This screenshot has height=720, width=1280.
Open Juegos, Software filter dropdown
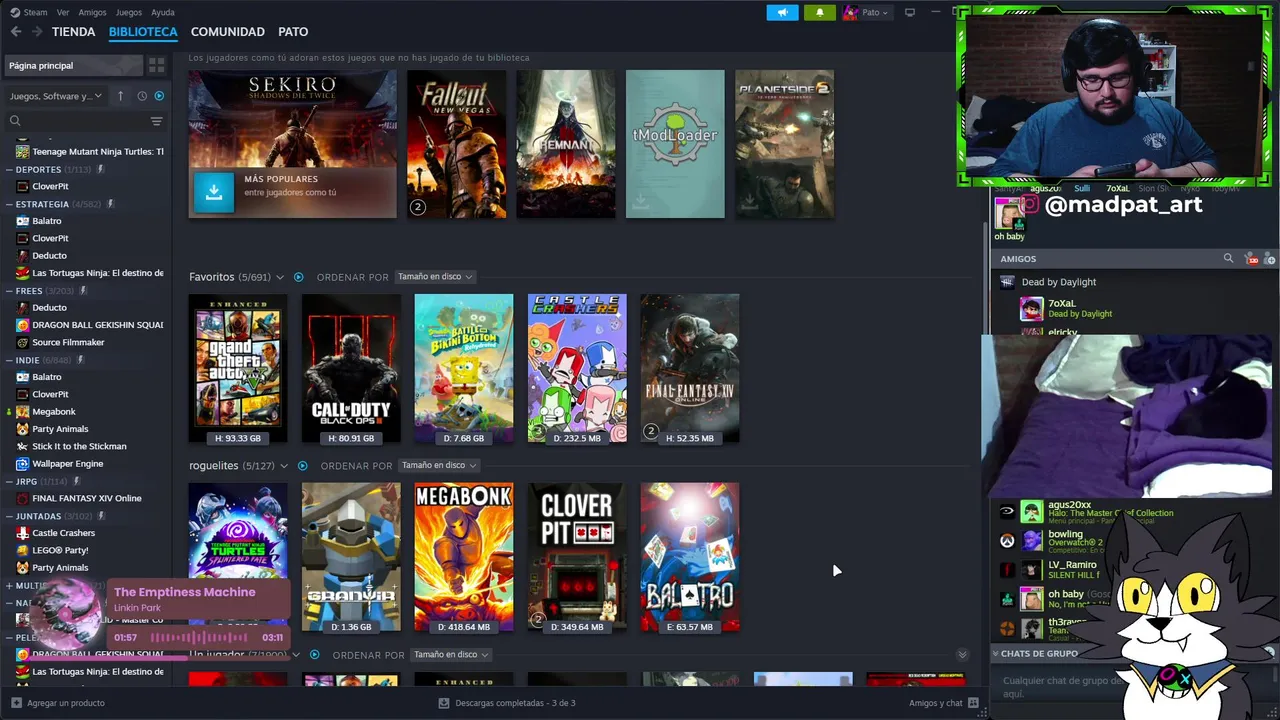pyautogui.click(x=56, y=96)
